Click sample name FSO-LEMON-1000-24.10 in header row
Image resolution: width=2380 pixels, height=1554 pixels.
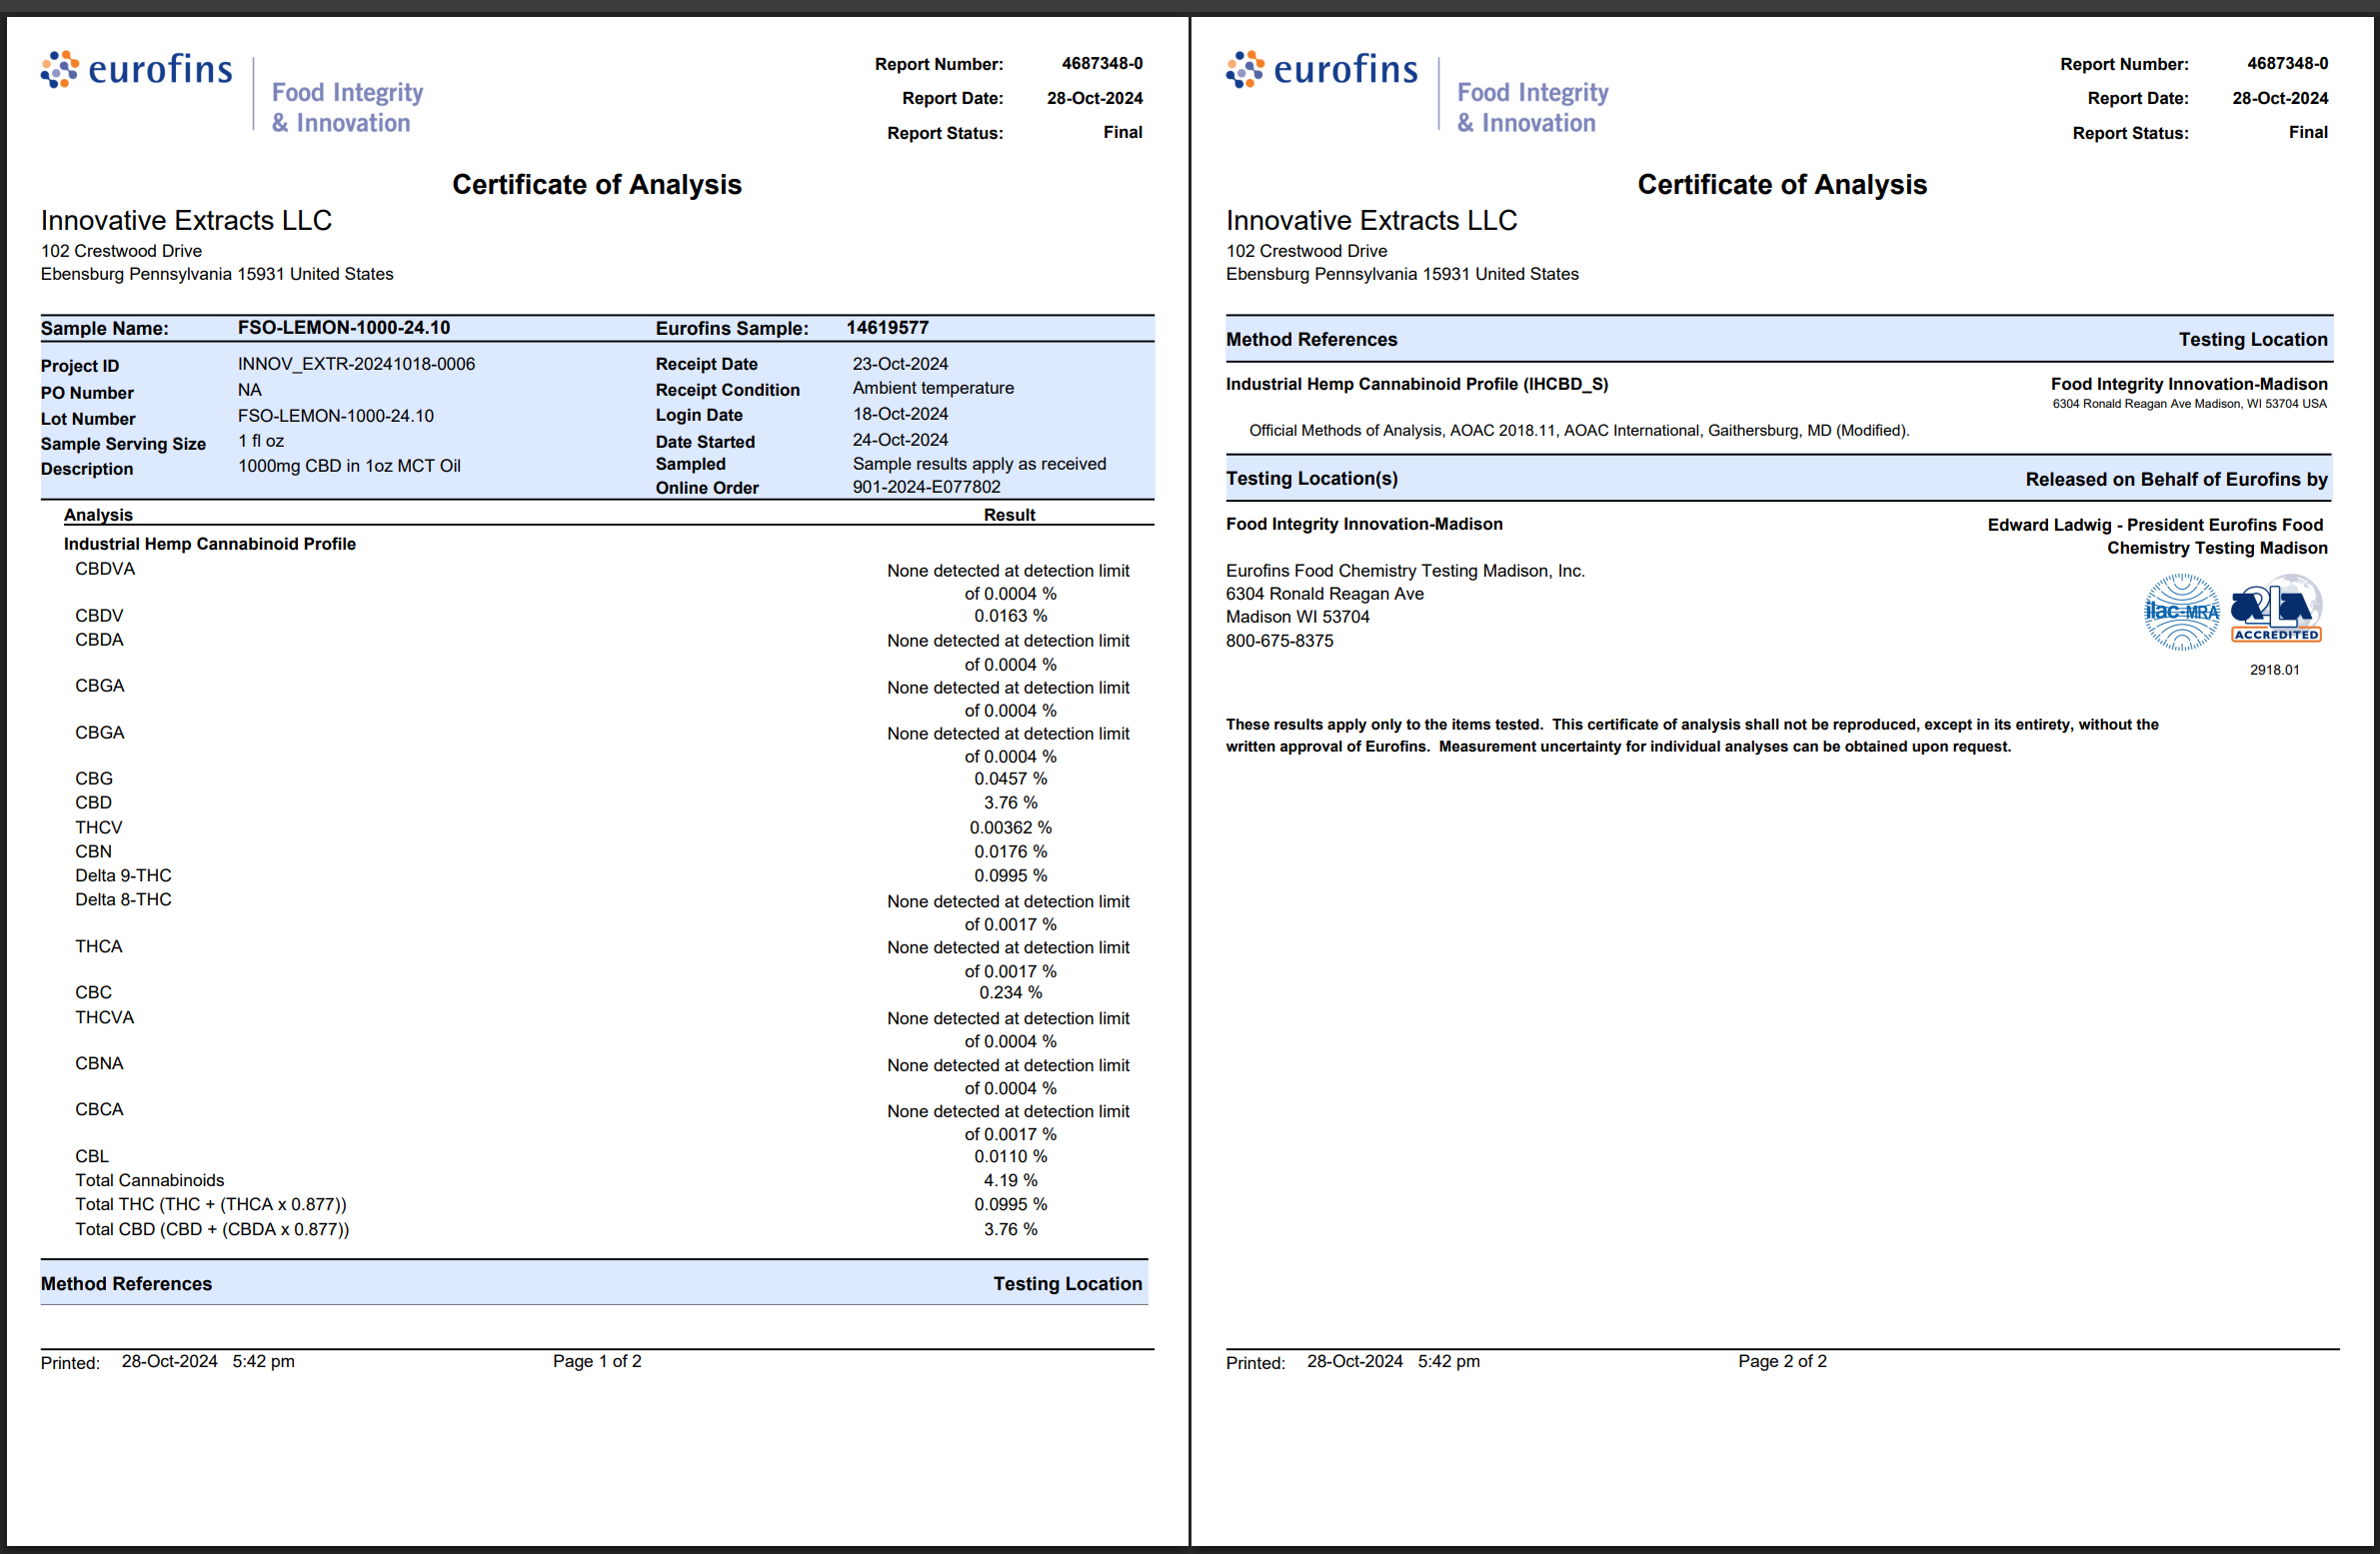coord(343,328)
